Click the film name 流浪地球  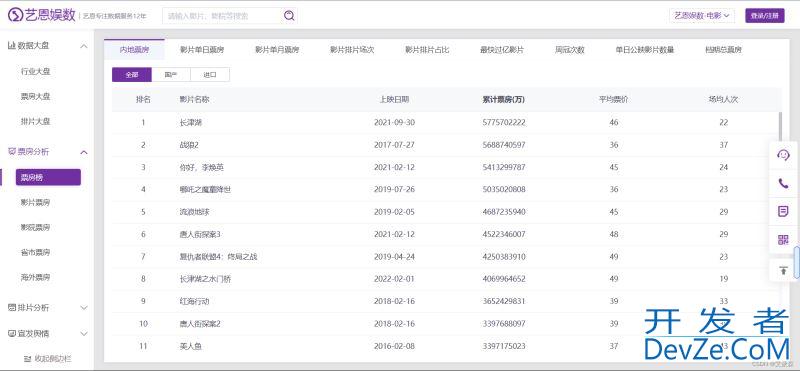click(x=194, y=212)
